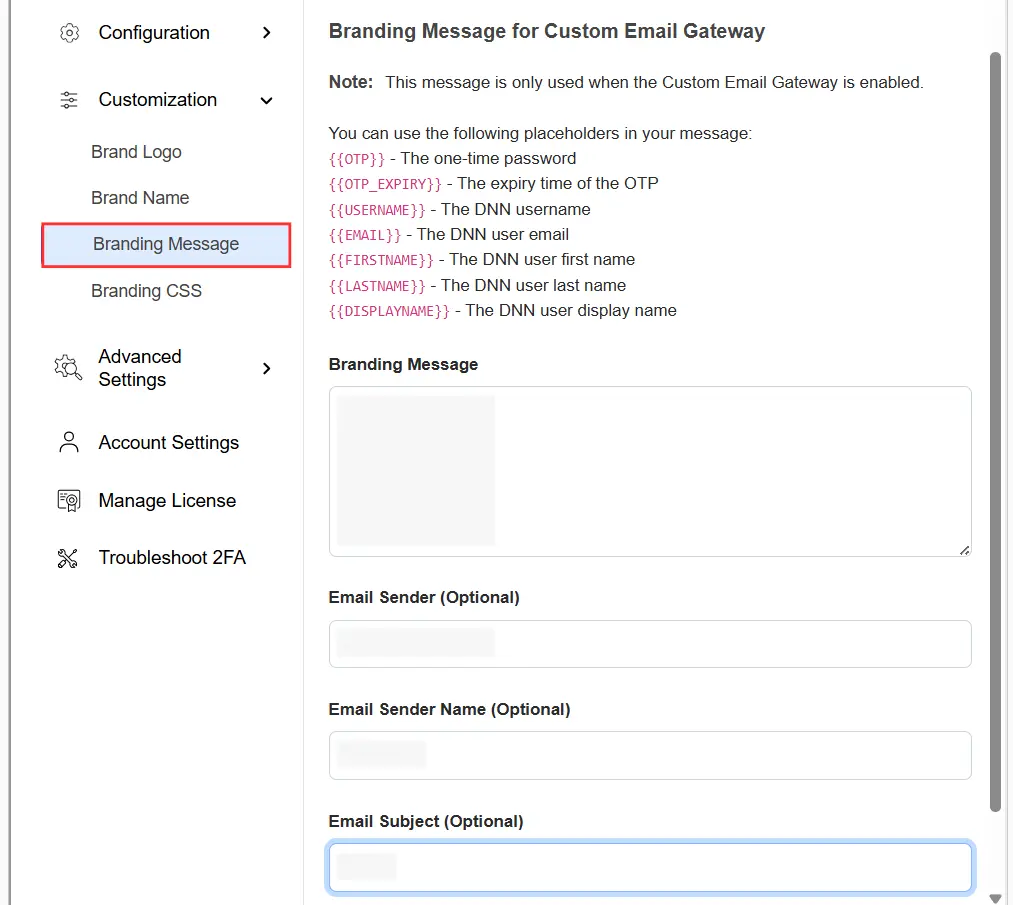This screenshot has width=1013, height=905.
Task: Collapse the Customization section chevron
Action: coord(266,100)
